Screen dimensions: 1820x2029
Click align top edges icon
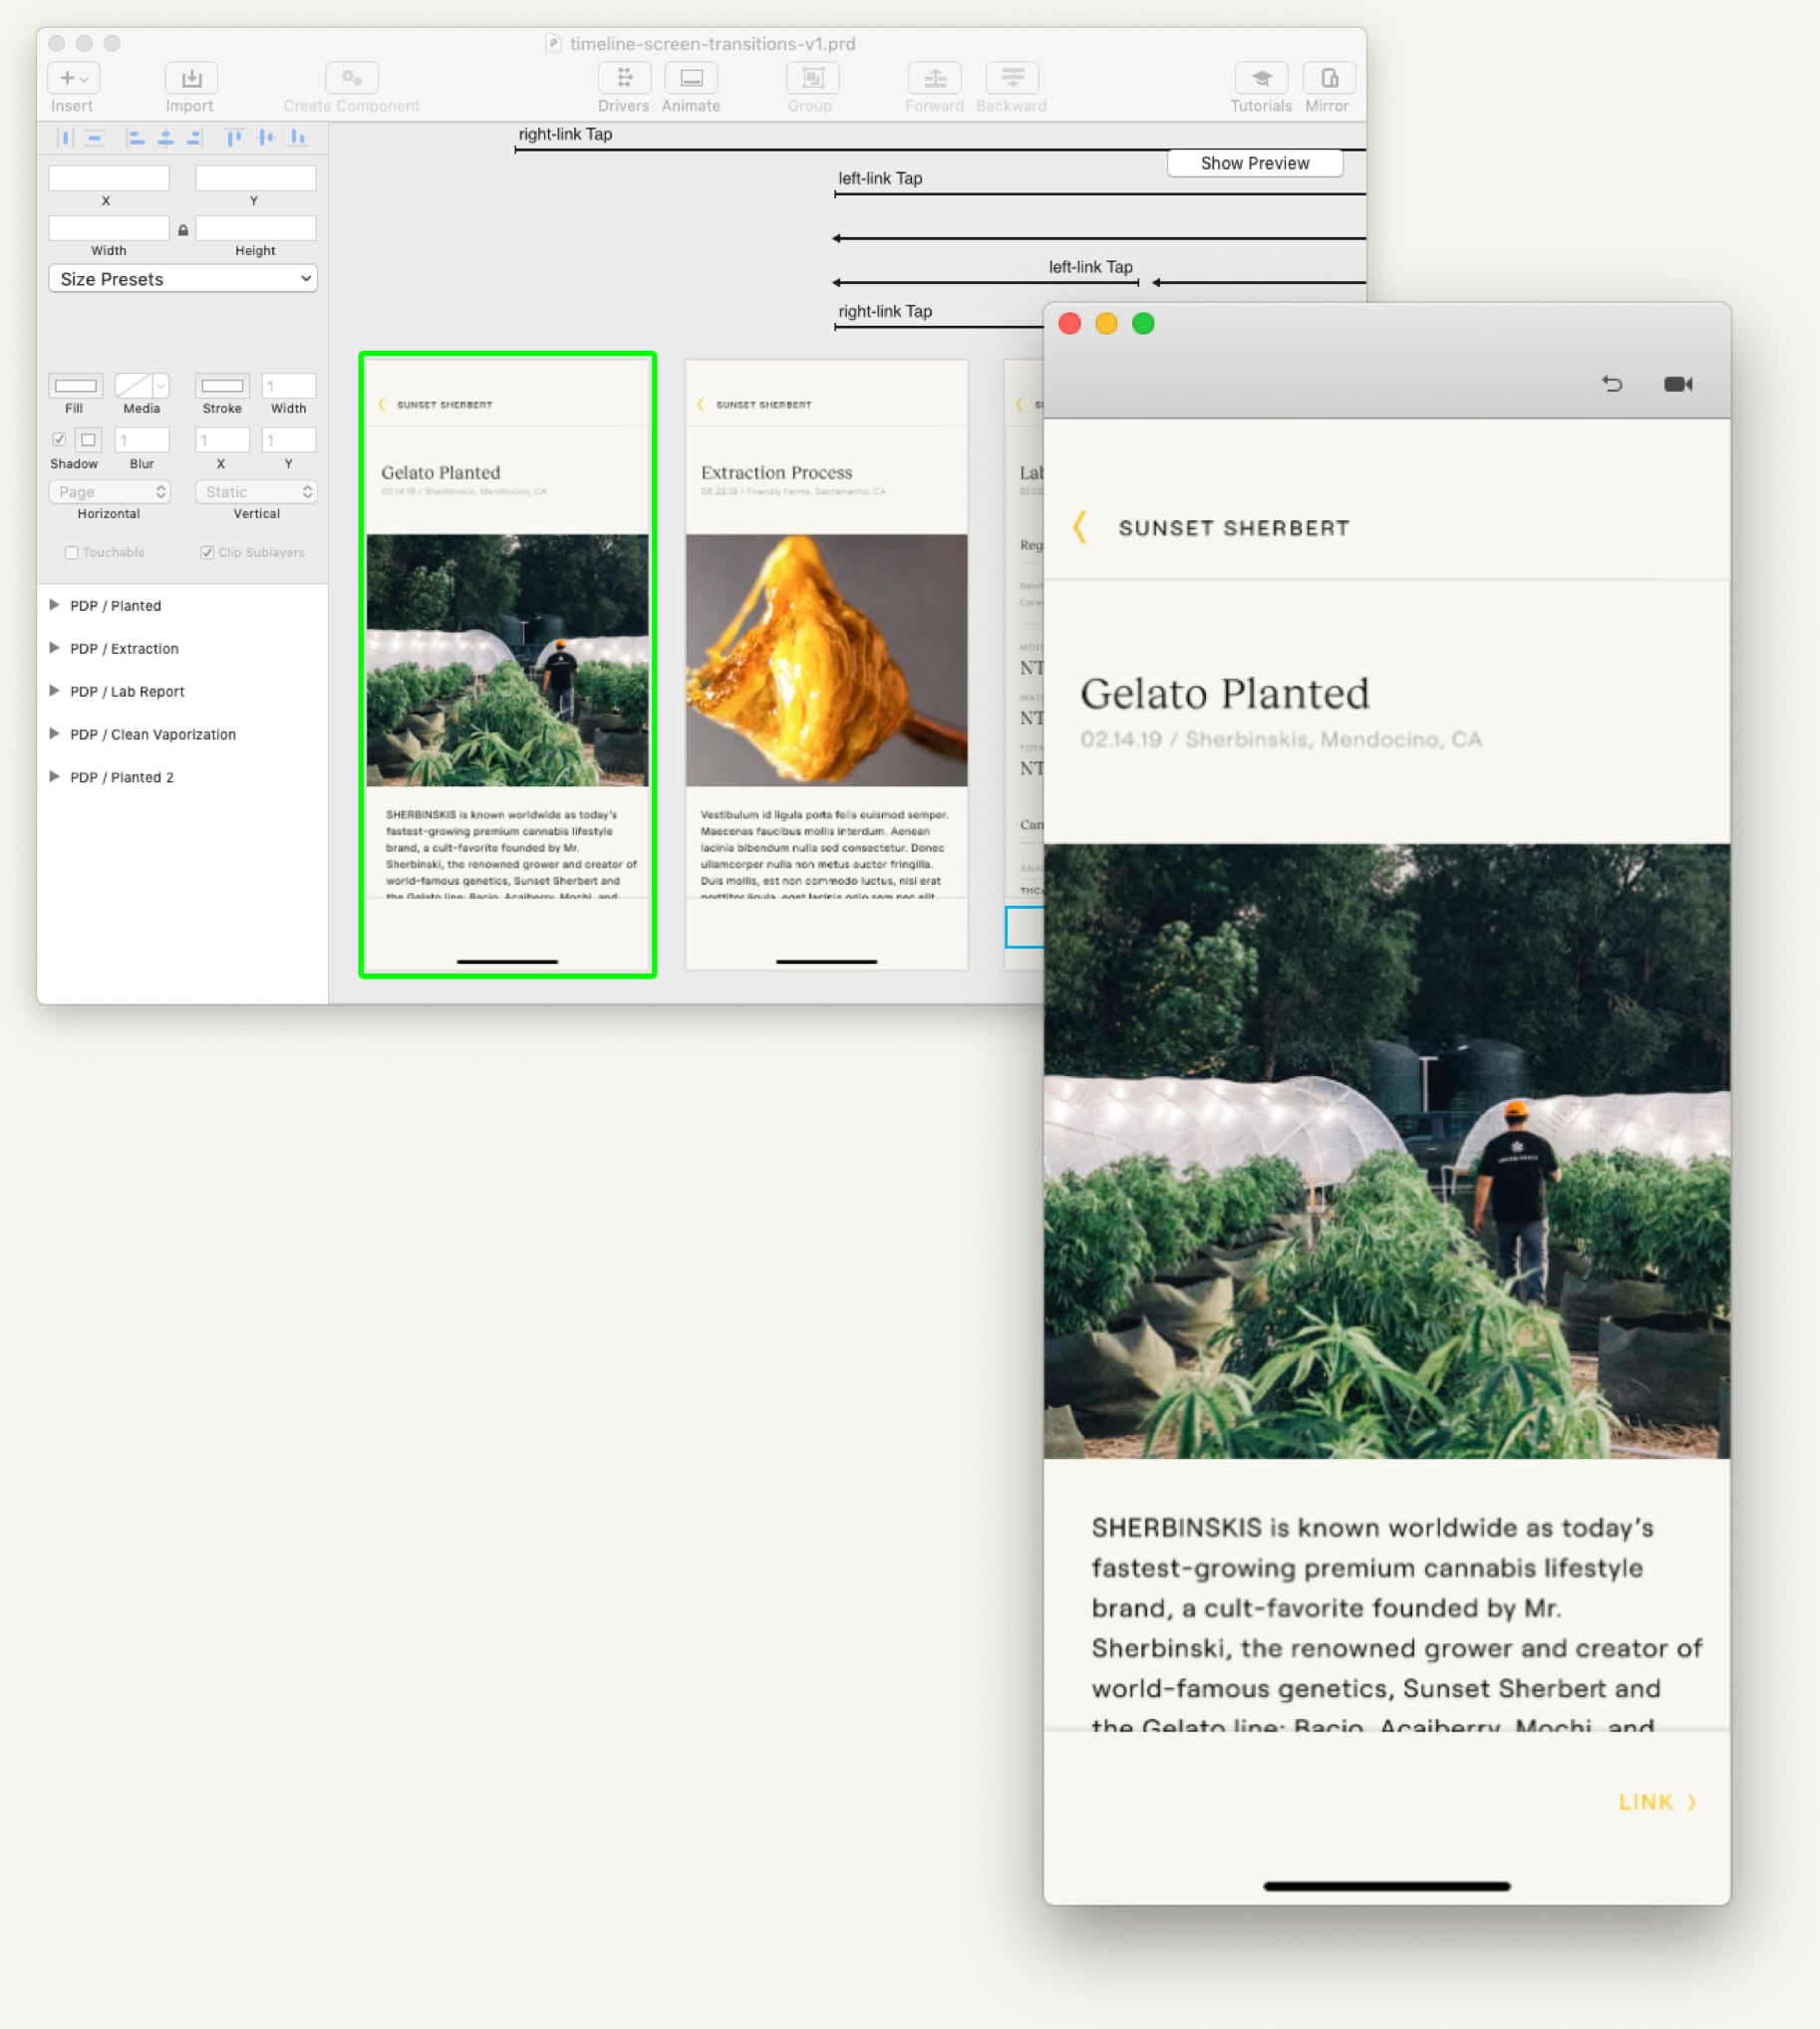234,138
